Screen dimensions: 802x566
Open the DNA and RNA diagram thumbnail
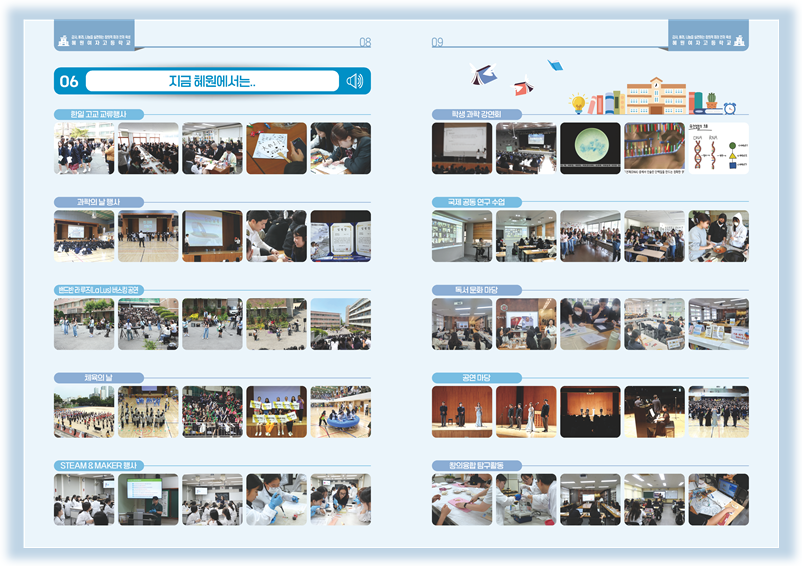(x=718, y=148)
